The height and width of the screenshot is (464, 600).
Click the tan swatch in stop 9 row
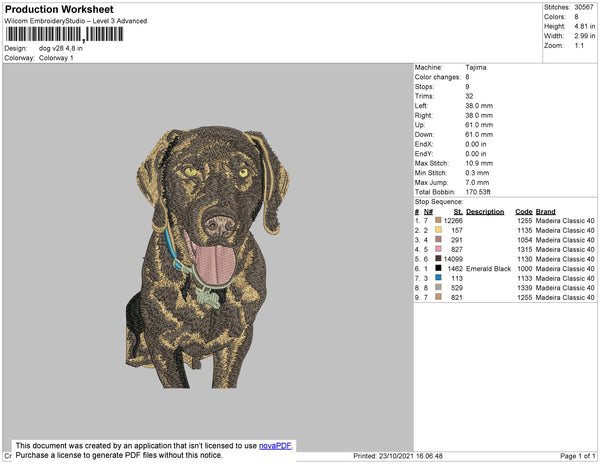click(x=438, y=297)
